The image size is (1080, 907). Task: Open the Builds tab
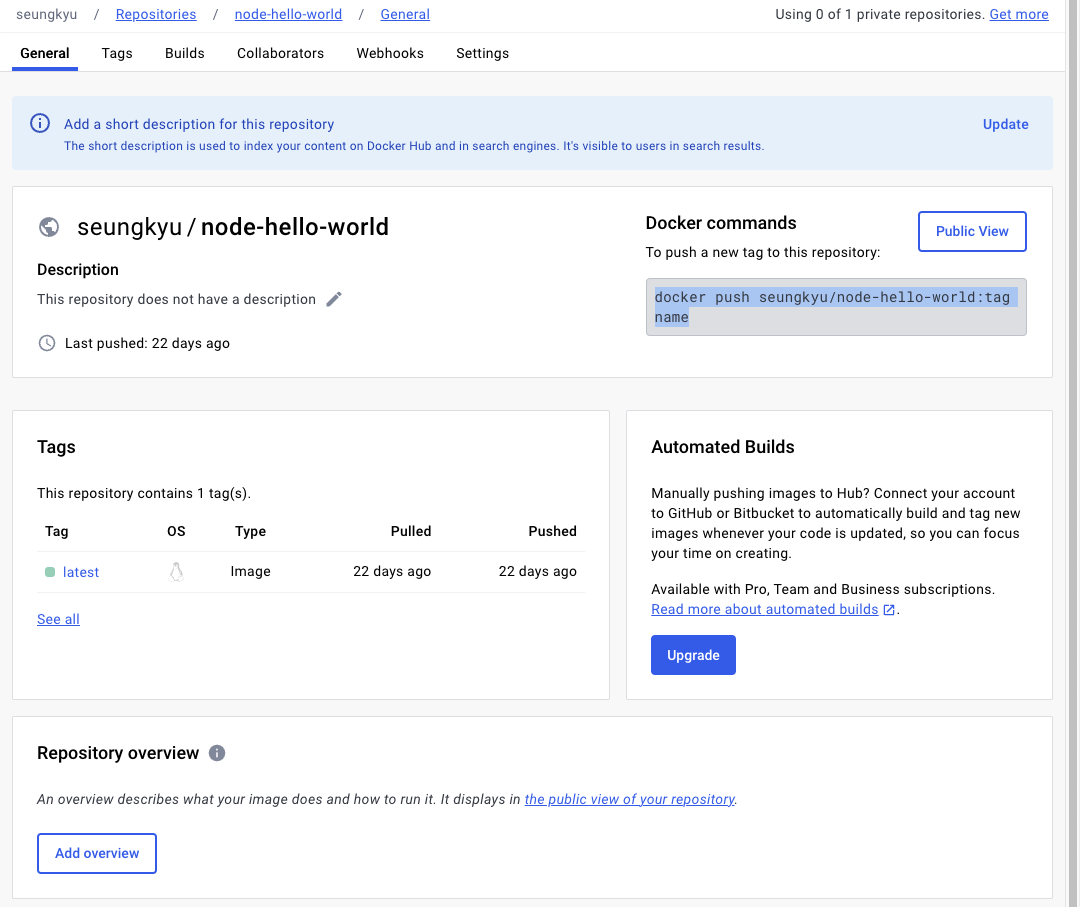[185, 53]
